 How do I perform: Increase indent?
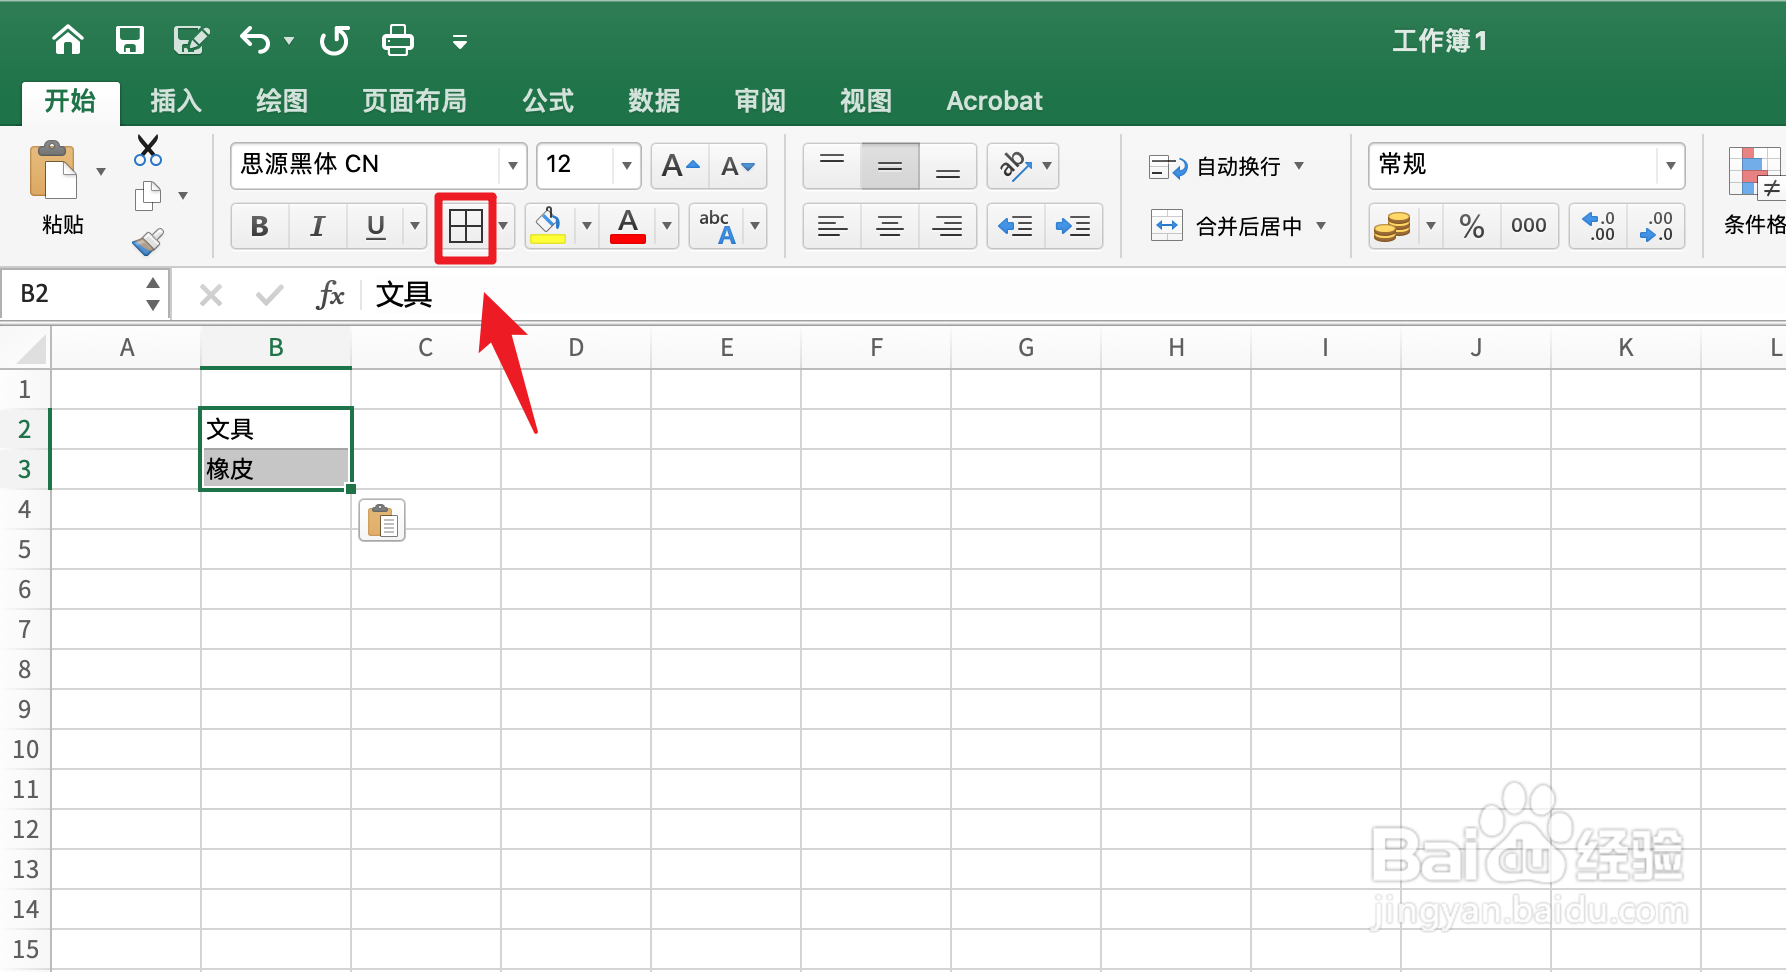click(x=1074, y=226)
